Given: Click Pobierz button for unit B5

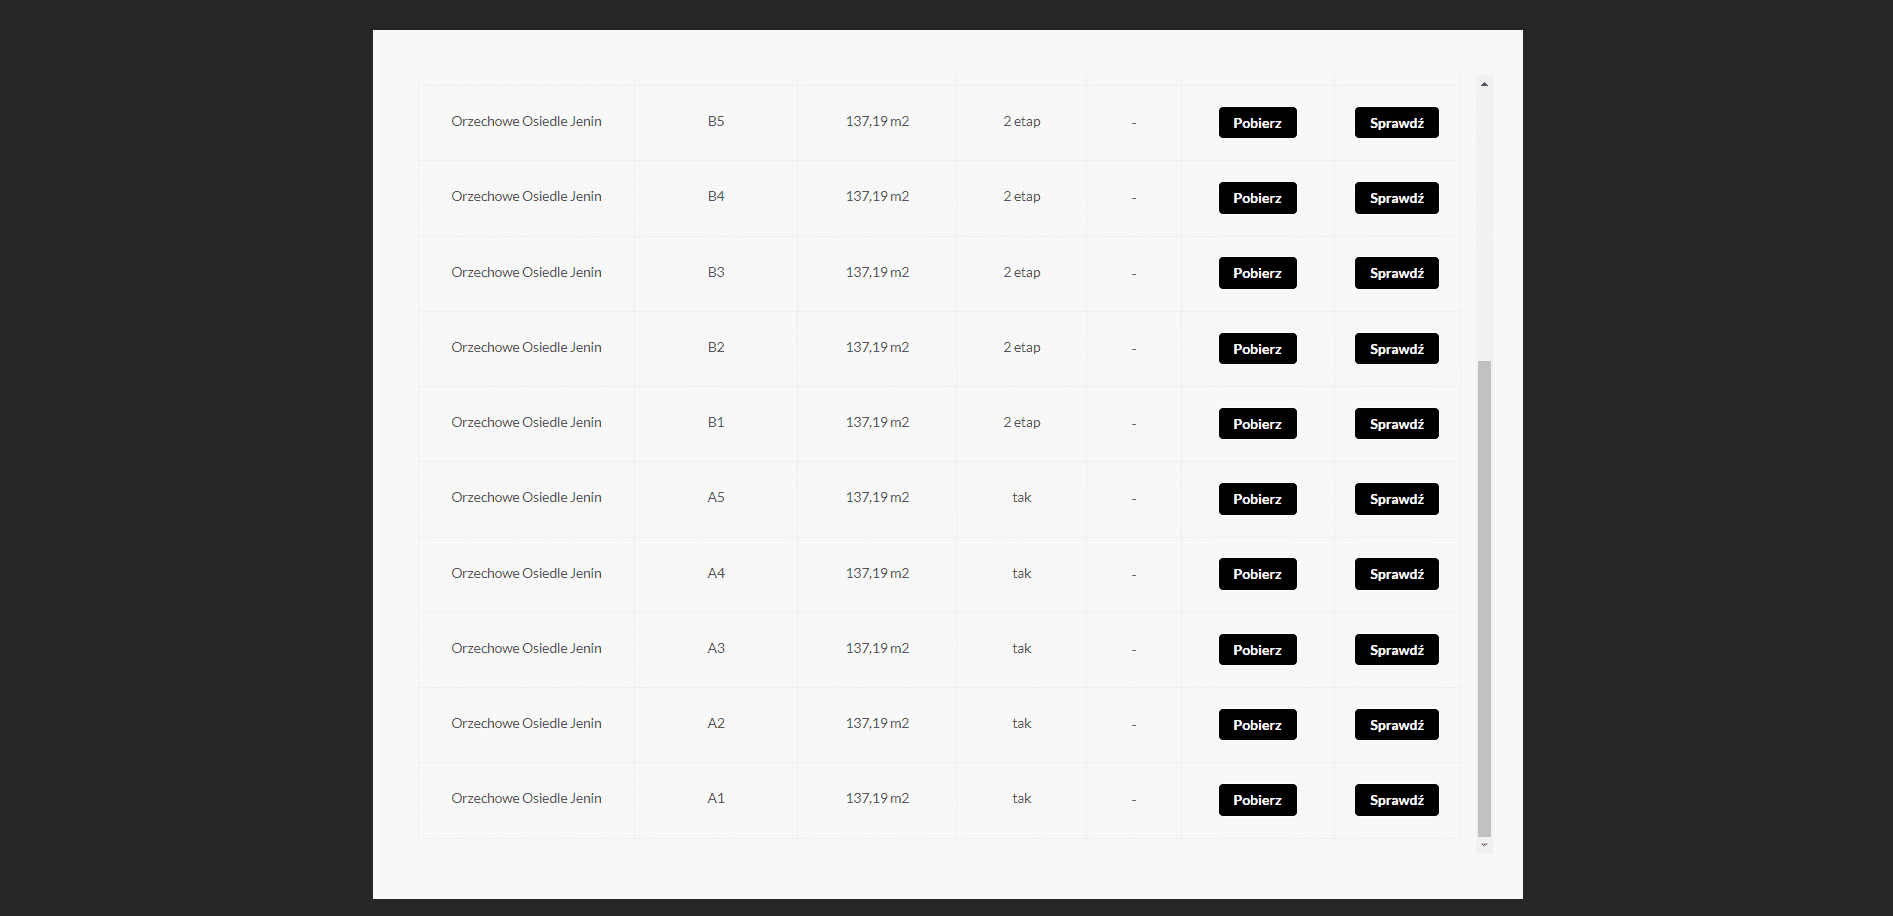Looking at the screenshot, I should tap(1257, 123).
